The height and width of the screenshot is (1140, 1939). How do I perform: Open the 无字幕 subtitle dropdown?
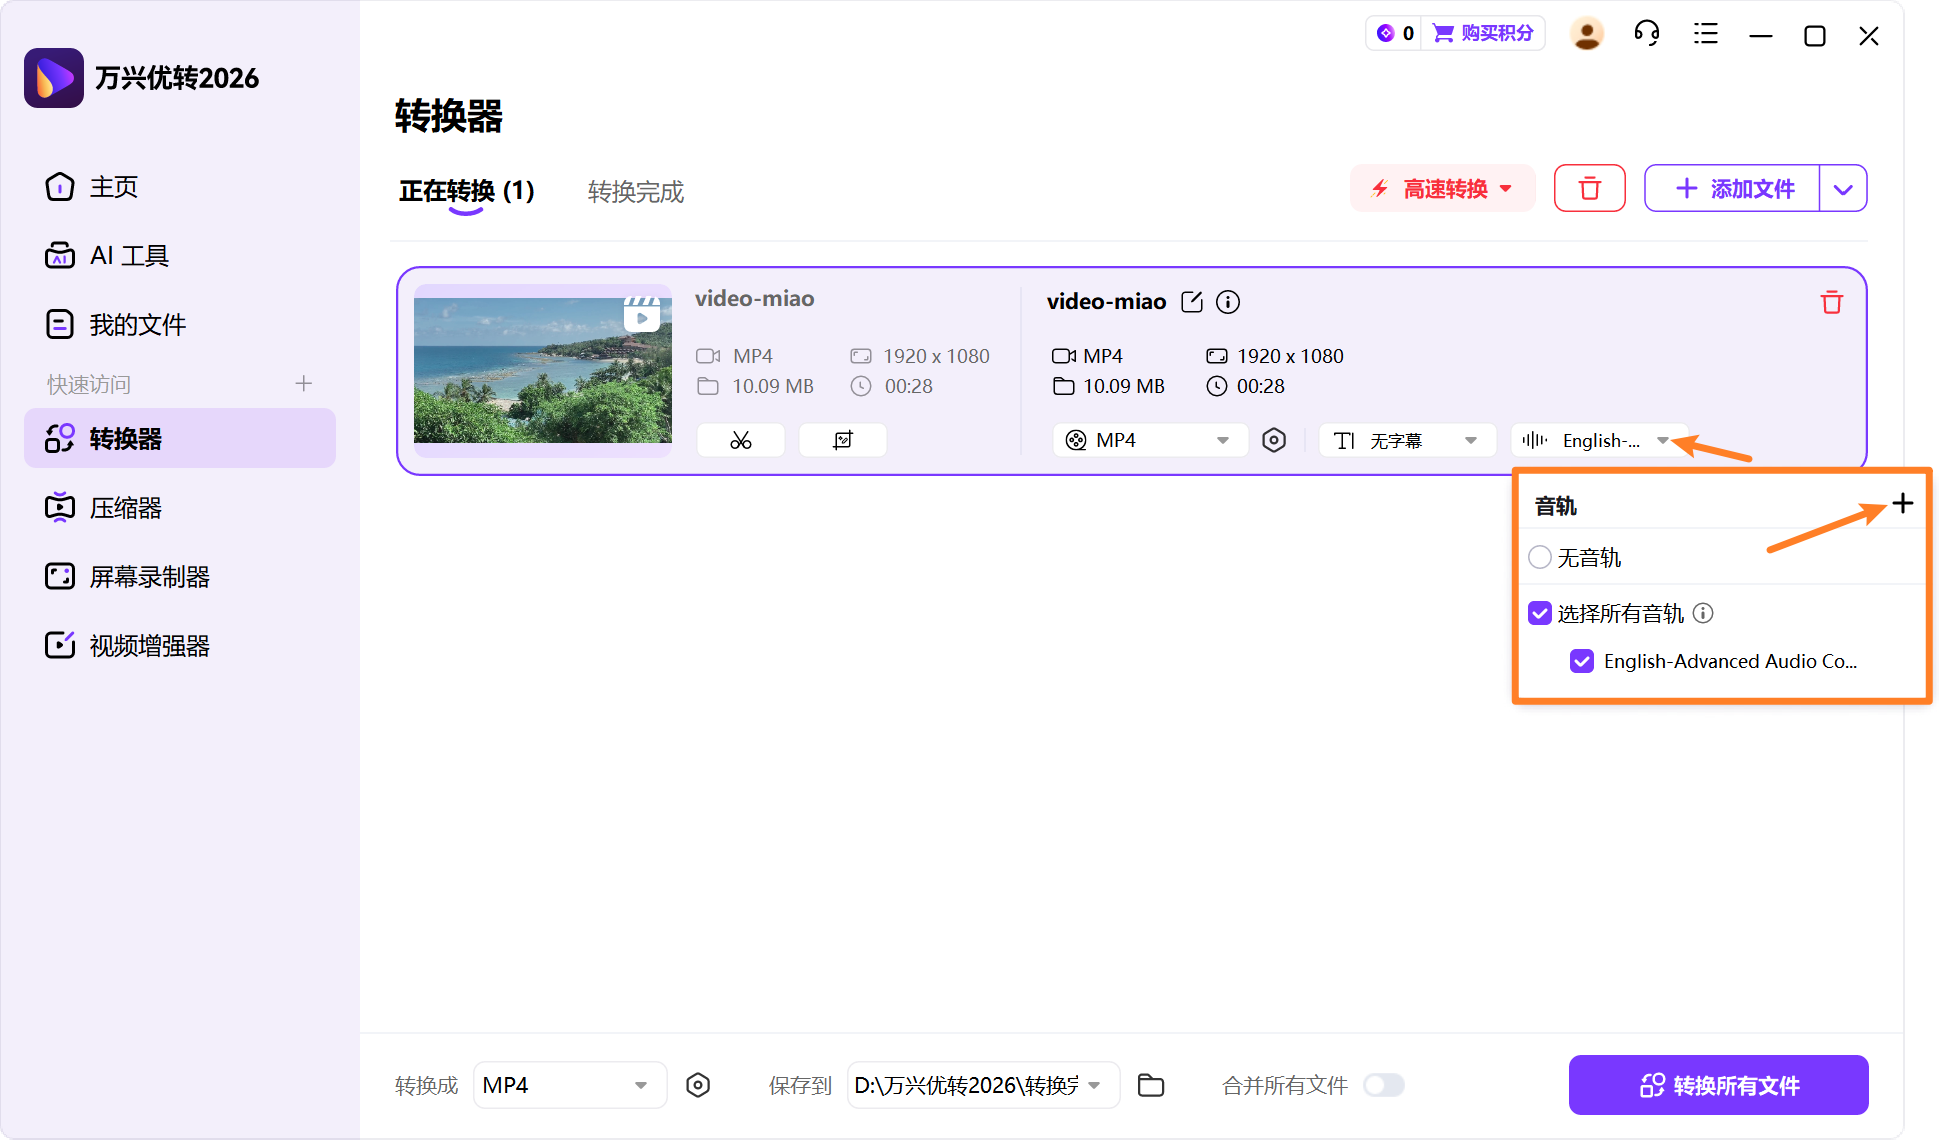[x=1406, y=439]
